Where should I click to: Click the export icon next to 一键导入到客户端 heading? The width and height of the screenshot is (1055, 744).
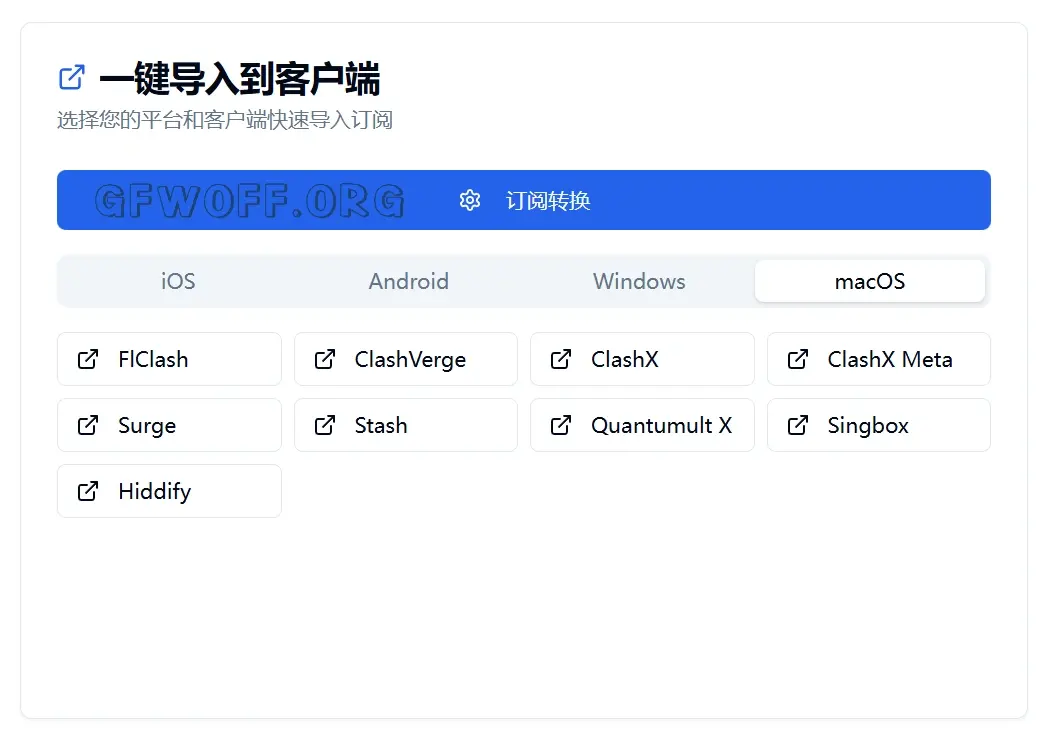70,76
